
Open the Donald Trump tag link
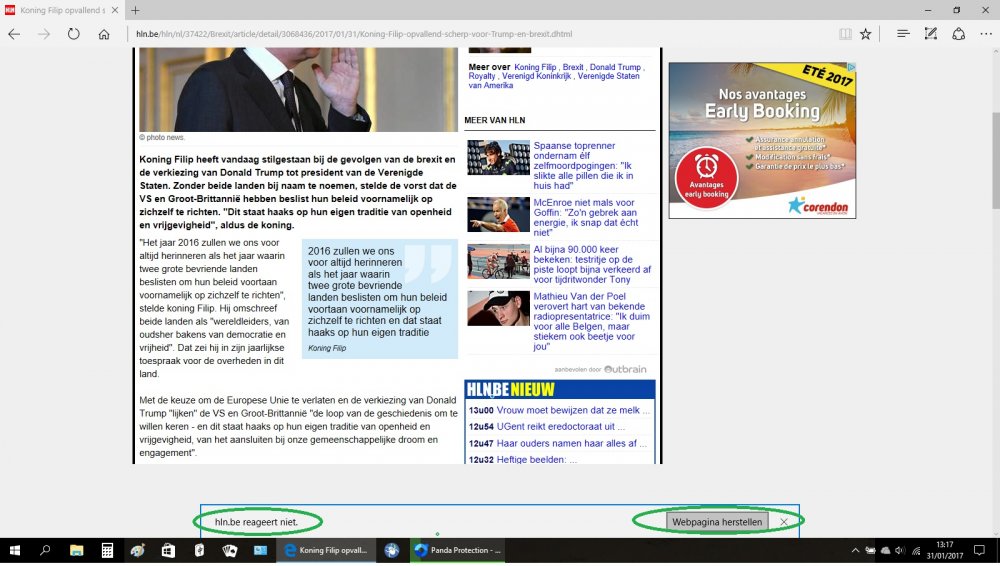(x=615, y=67)
